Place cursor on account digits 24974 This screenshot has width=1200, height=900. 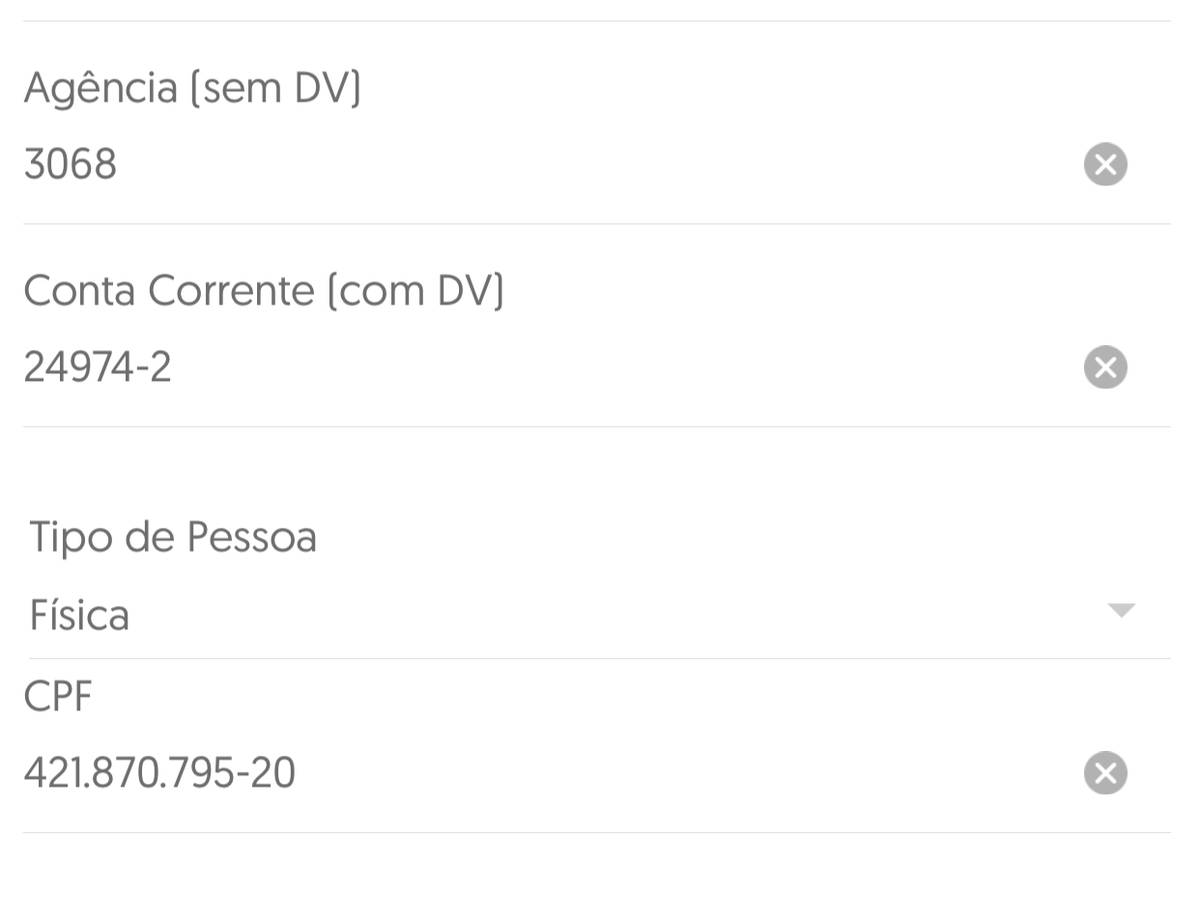[78, 367]
